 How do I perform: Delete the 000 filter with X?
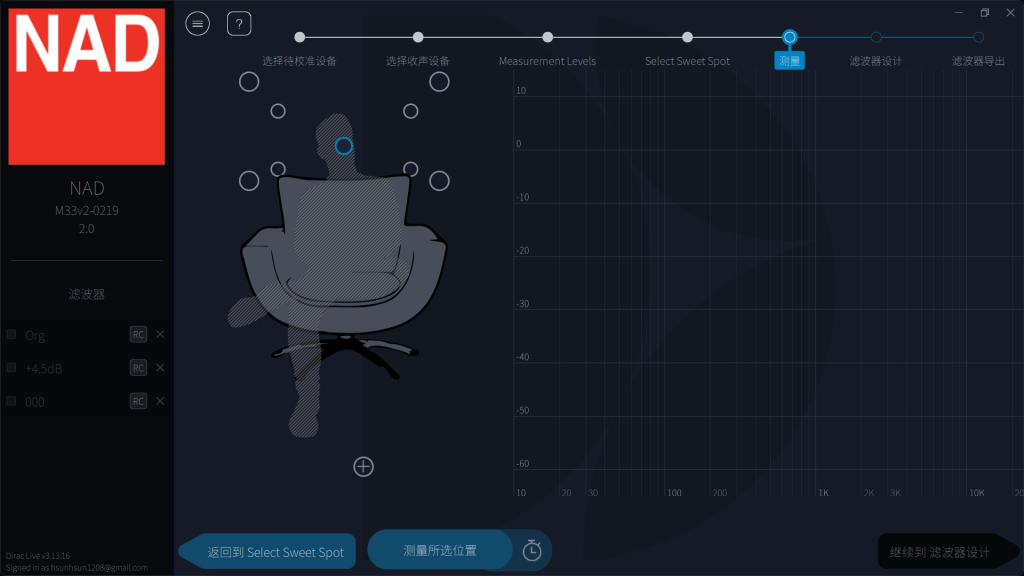point(160,401)
